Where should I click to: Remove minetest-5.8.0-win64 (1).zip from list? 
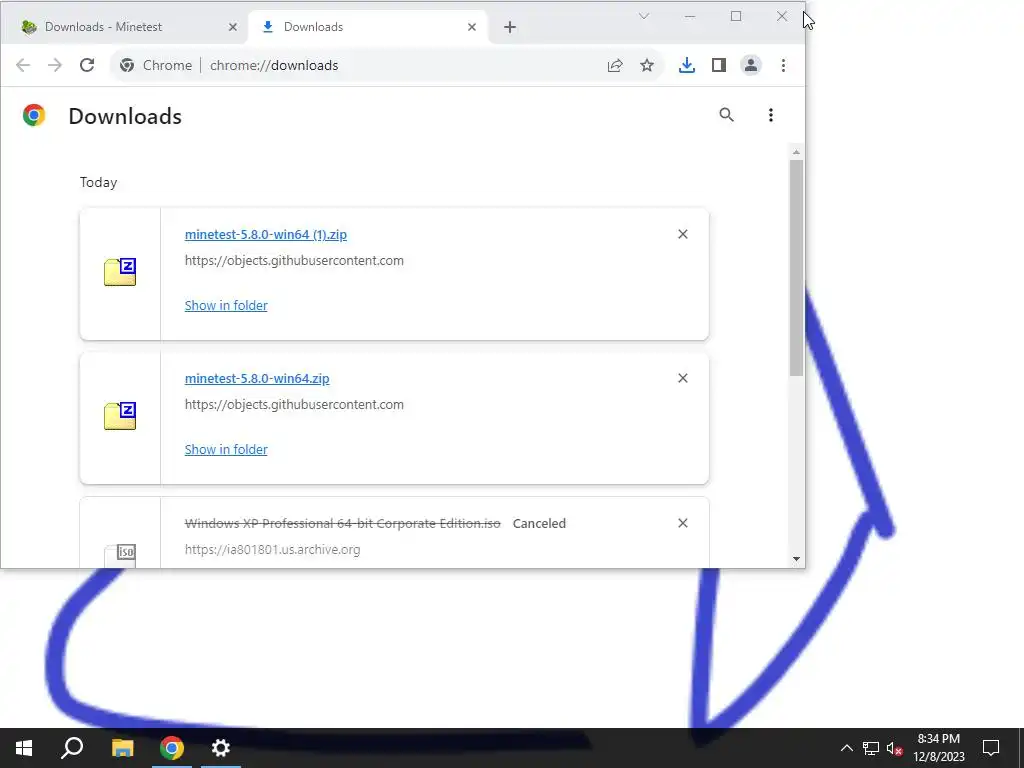pos(682,234)
